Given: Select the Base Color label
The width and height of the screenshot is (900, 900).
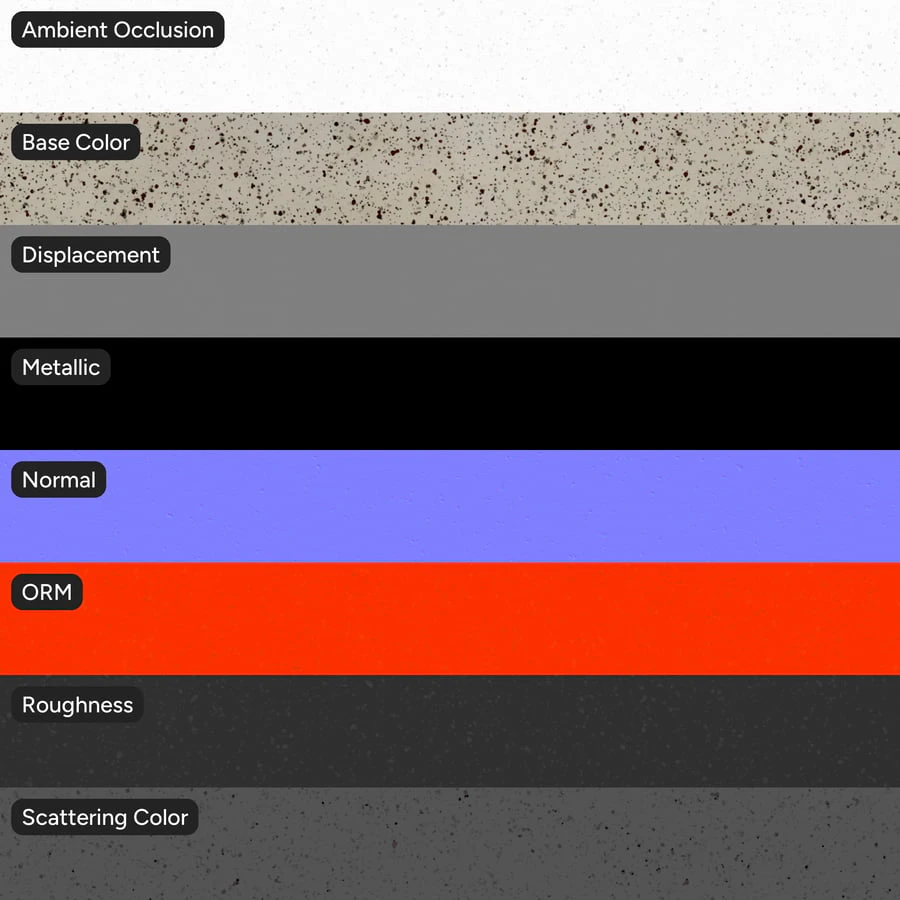Looking at the screenshot, I should click(x=76, y=142).
